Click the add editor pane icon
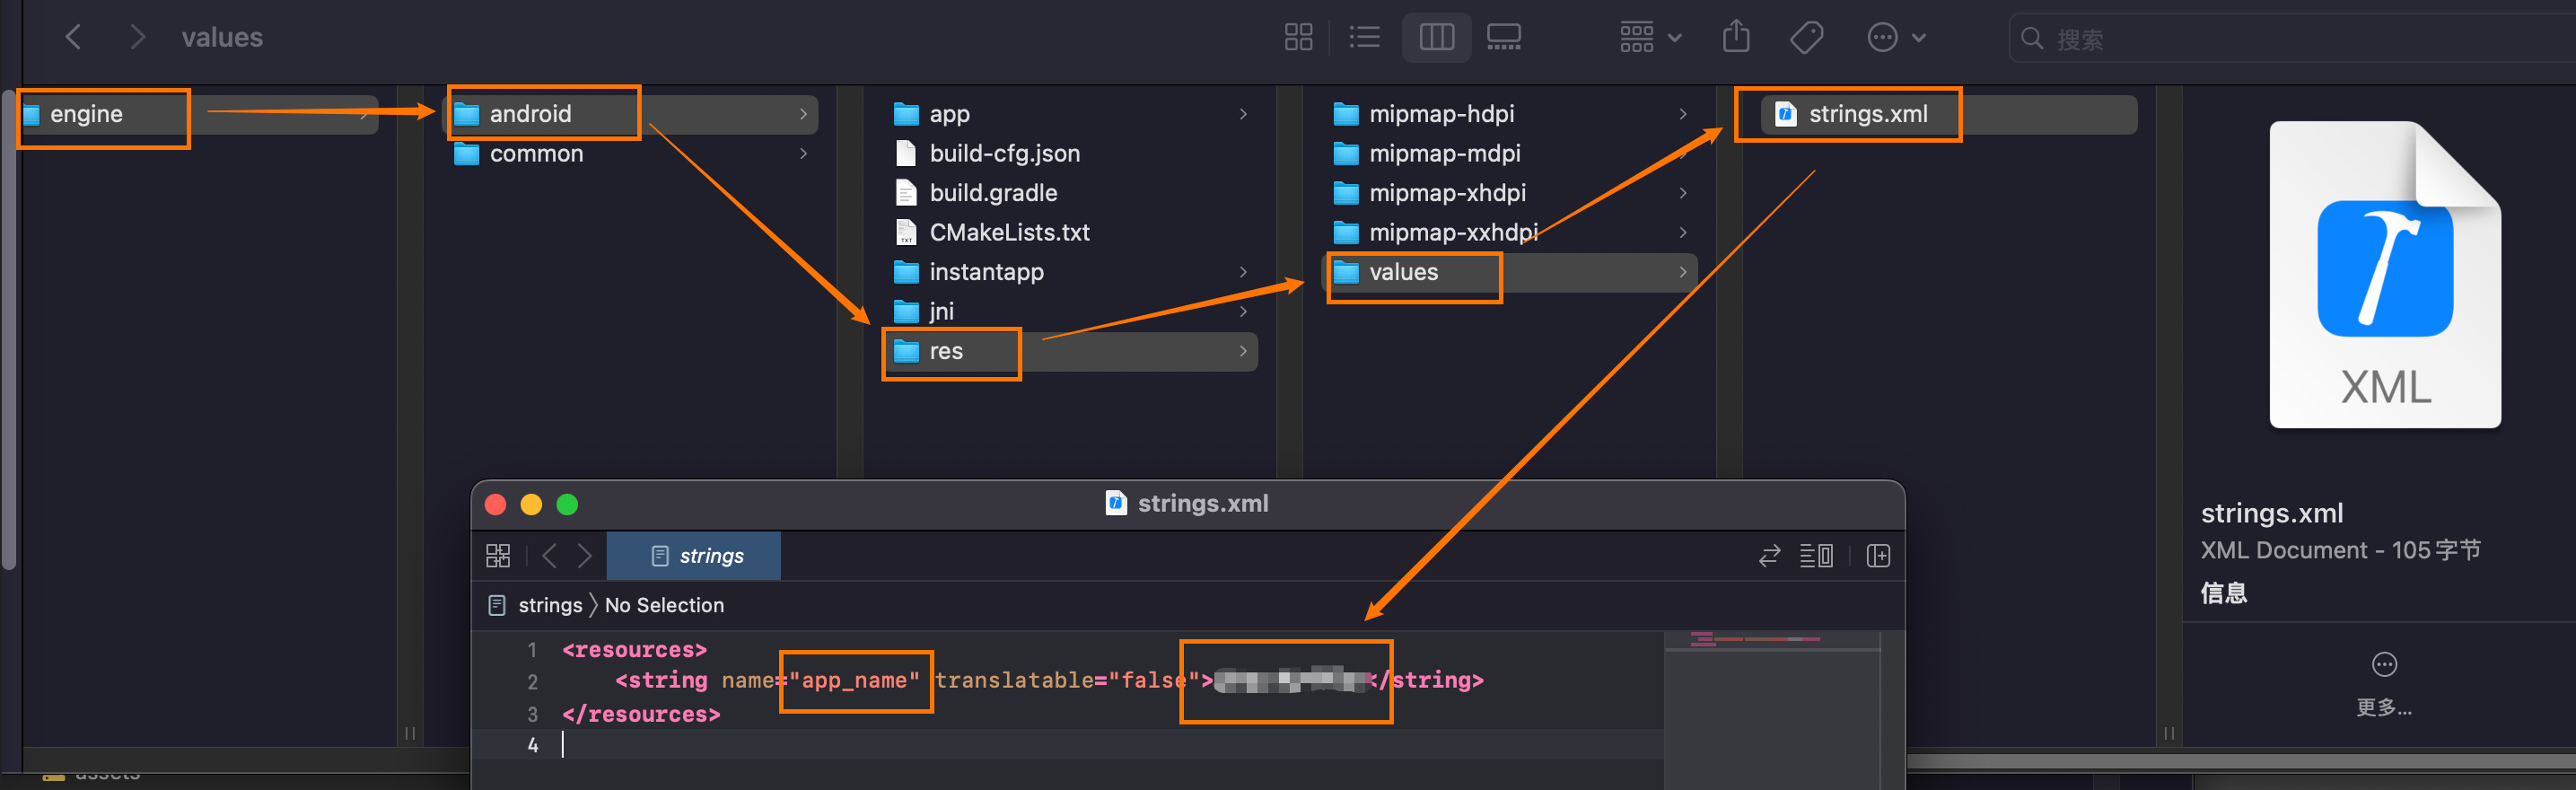The width and height of the screenshot is (2576, 790). coord(1878,556)
